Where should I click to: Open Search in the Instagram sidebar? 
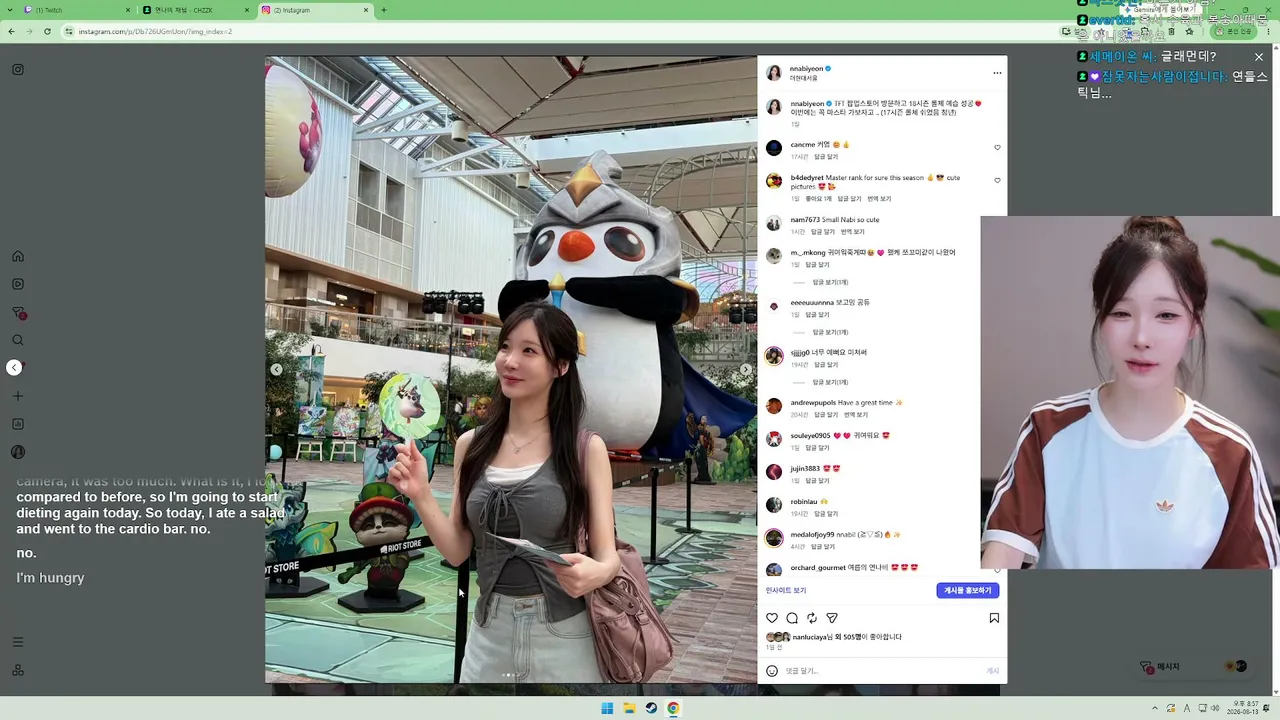click(18, 340)
